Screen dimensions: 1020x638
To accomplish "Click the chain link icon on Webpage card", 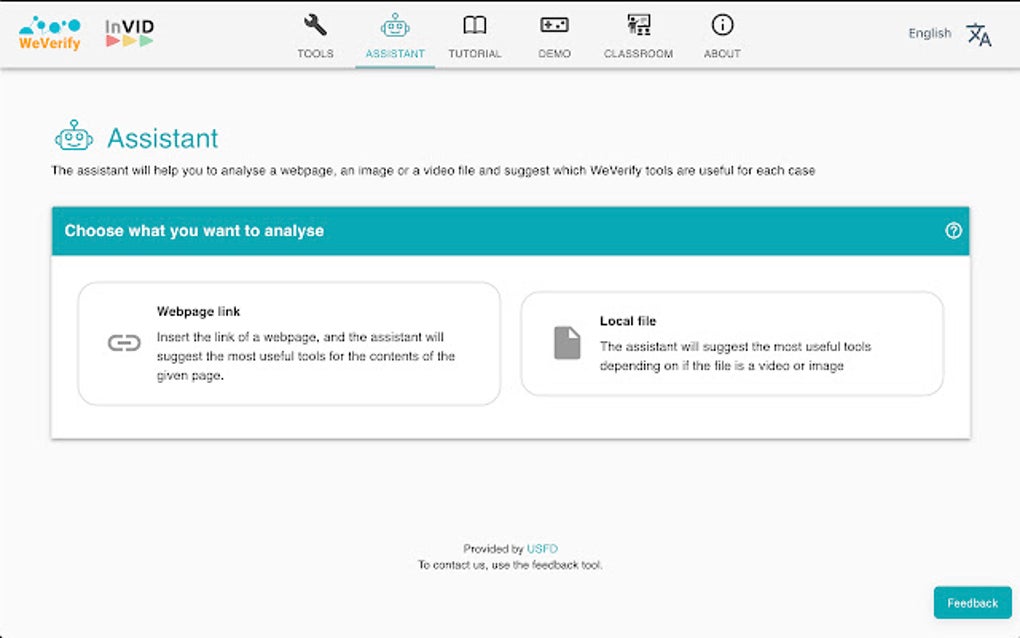I will [x=124, y=344].
